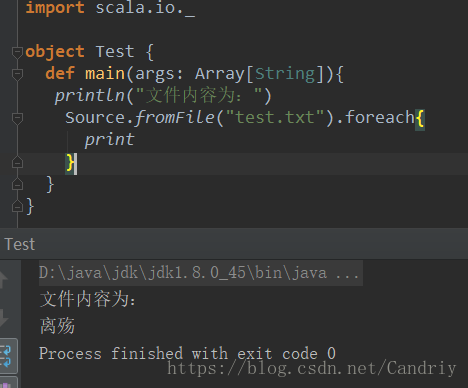Click the 'String' type in the signature
This screenshot has width=468, height=388.
point(285,74)
